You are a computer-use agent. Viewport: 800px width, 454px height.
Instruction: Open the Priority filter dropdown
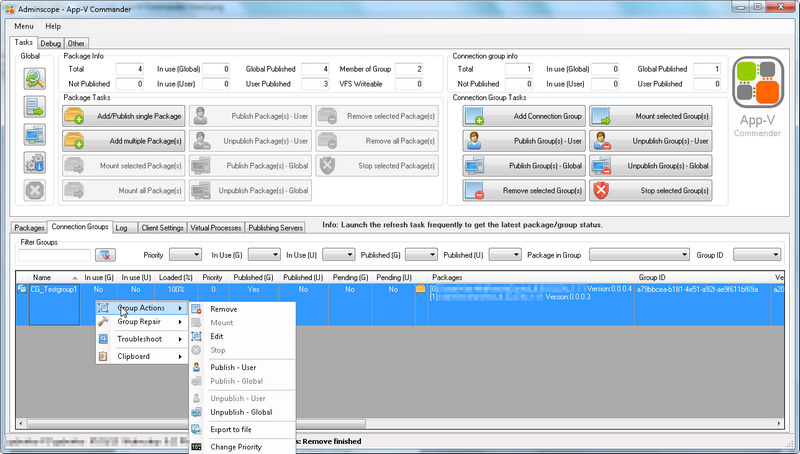pos(185,255)
